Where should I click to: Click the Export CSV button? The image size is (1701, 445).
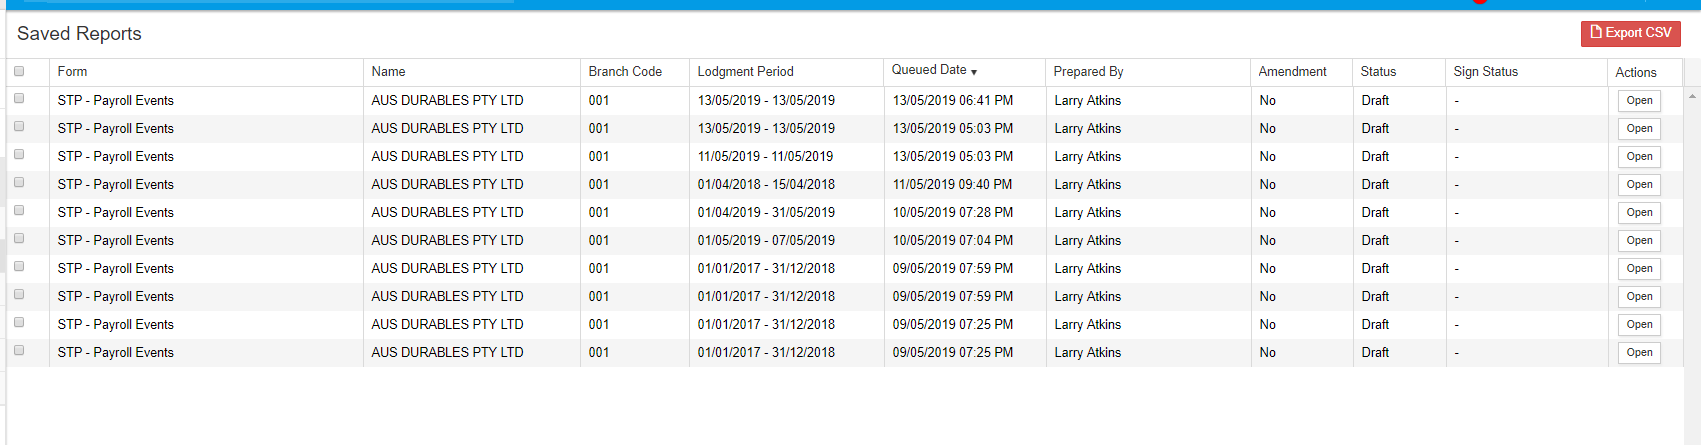1630,33
